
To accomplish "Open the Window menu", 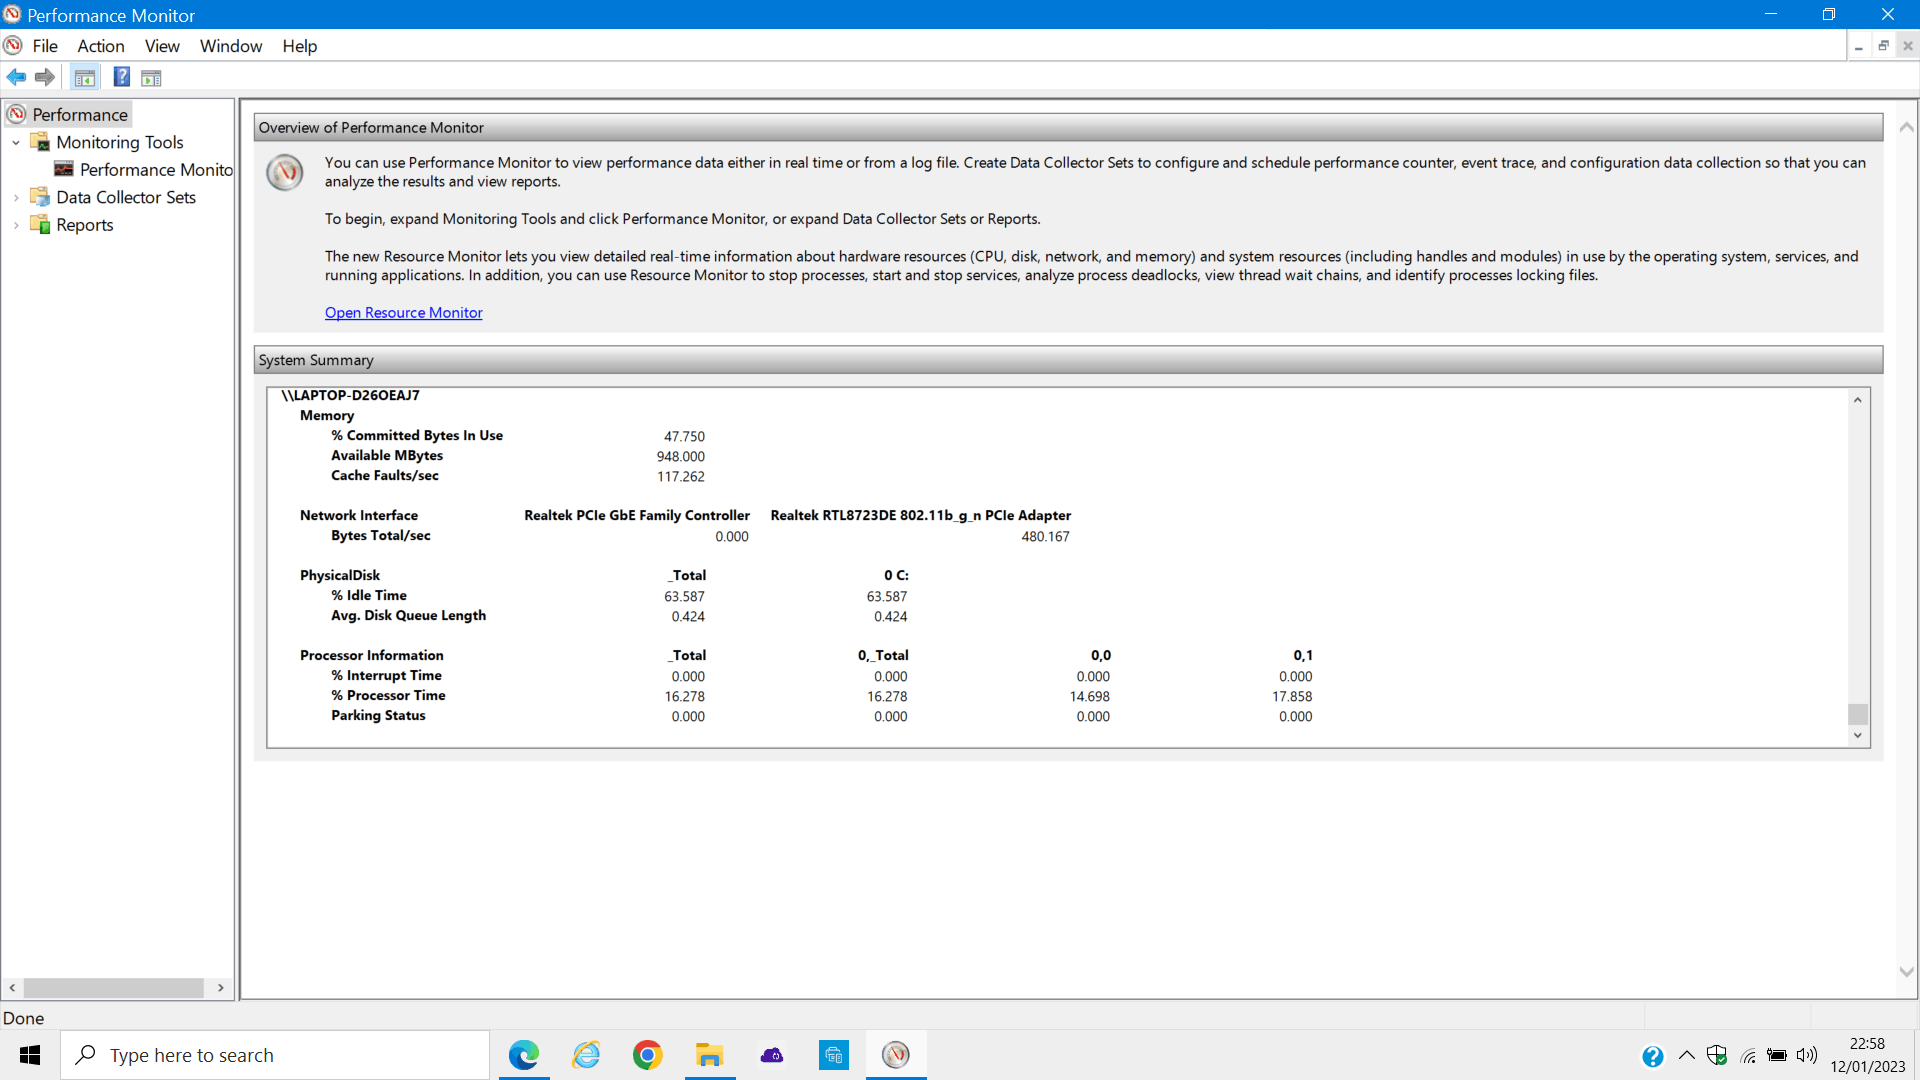I will (x=231, y=46).
